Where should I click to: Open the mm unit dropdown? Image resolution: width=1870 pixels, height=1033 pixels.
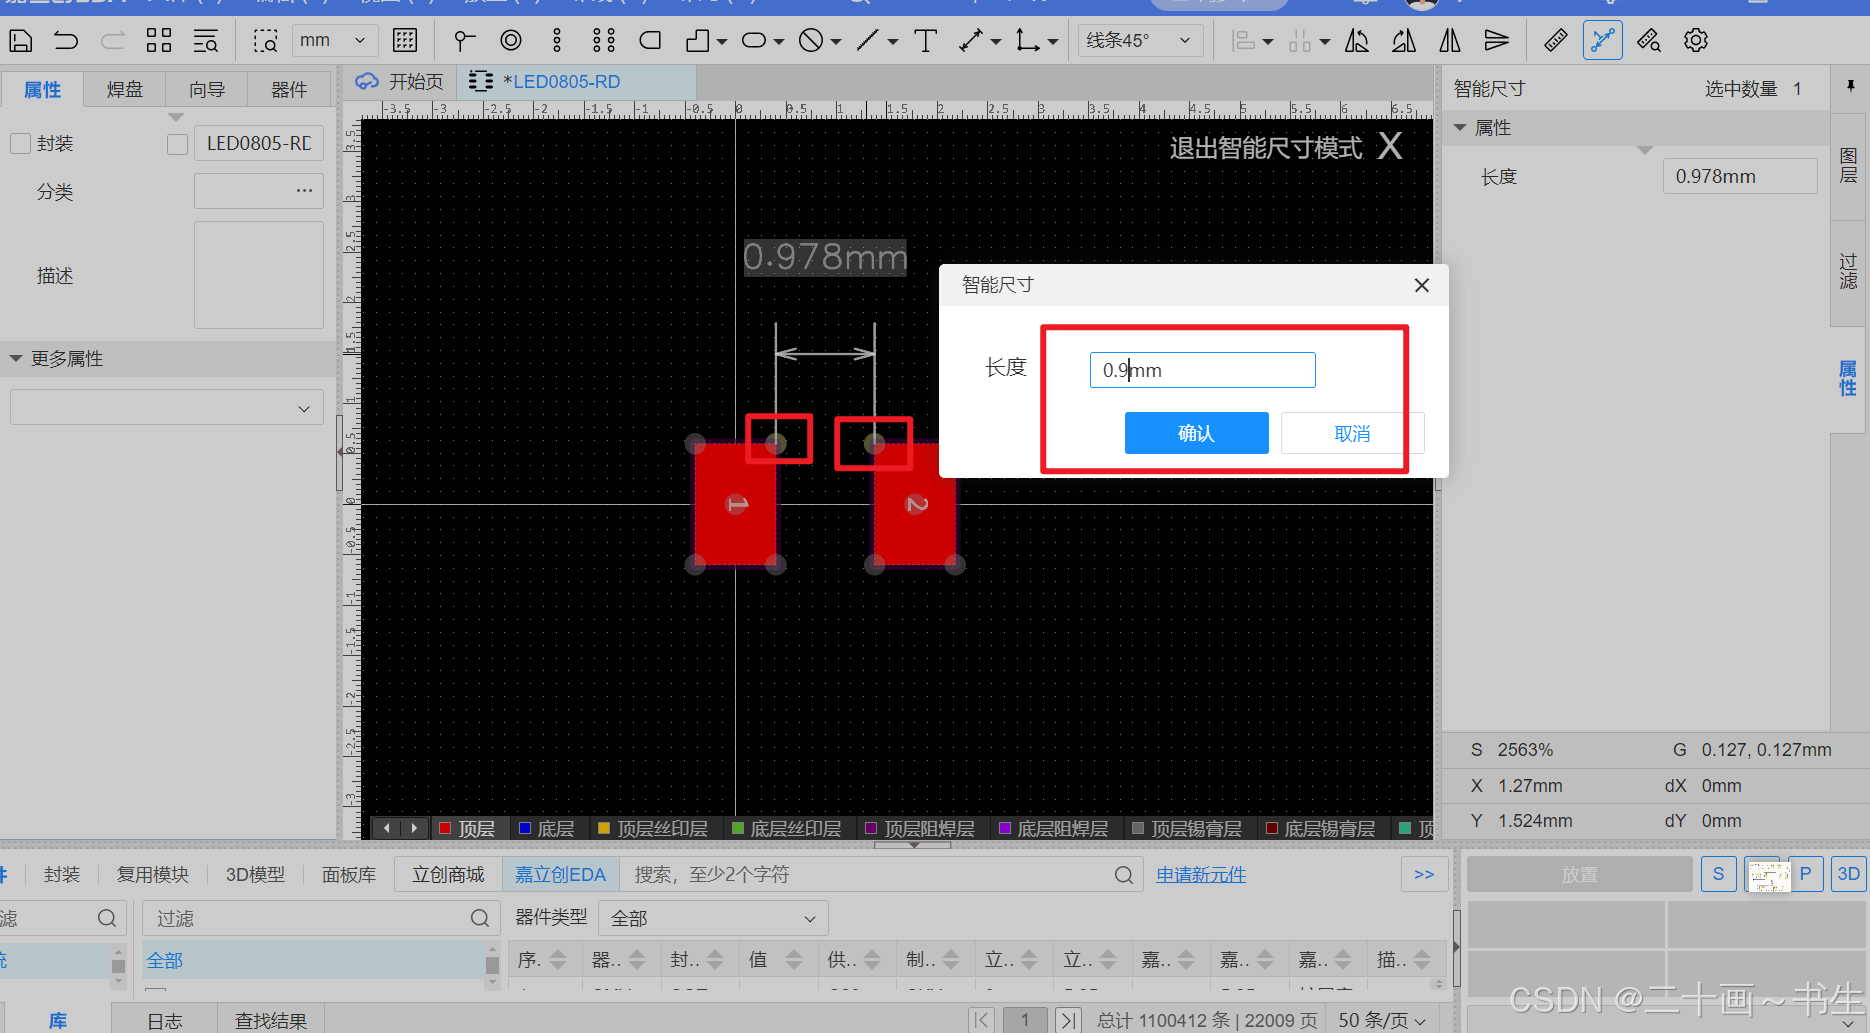pyautogui.click(x=334, y=41)
